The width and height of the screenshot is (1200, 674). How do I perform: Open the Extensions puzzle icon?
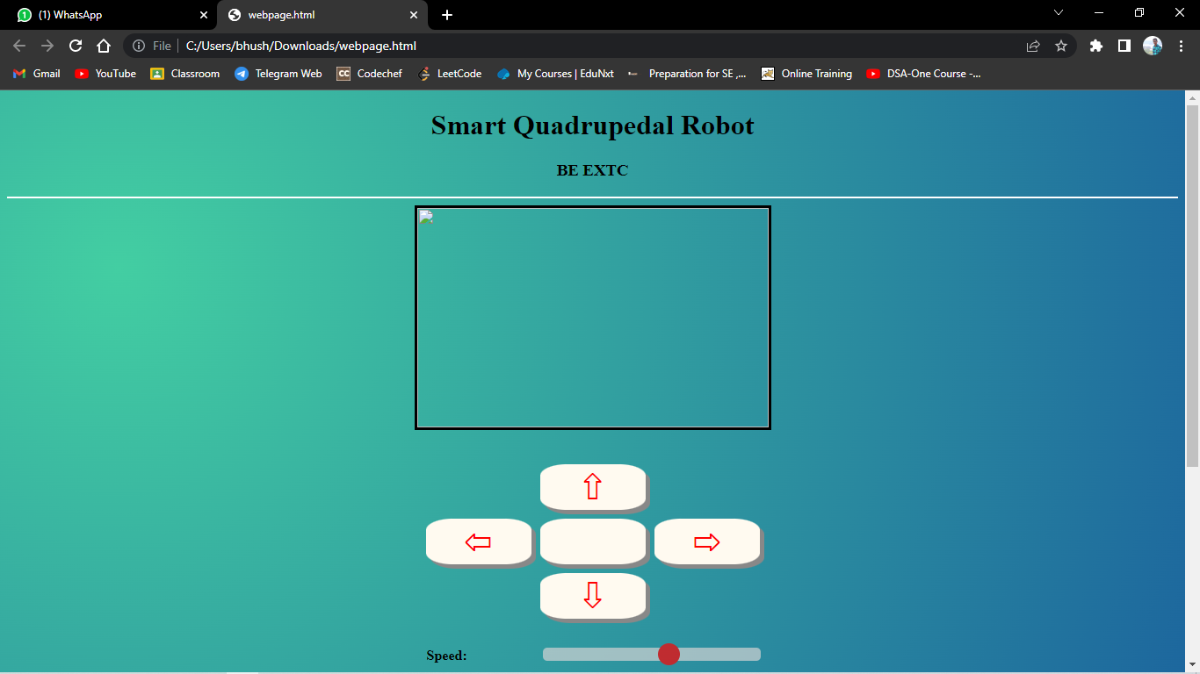click(x=1096, y=46)
